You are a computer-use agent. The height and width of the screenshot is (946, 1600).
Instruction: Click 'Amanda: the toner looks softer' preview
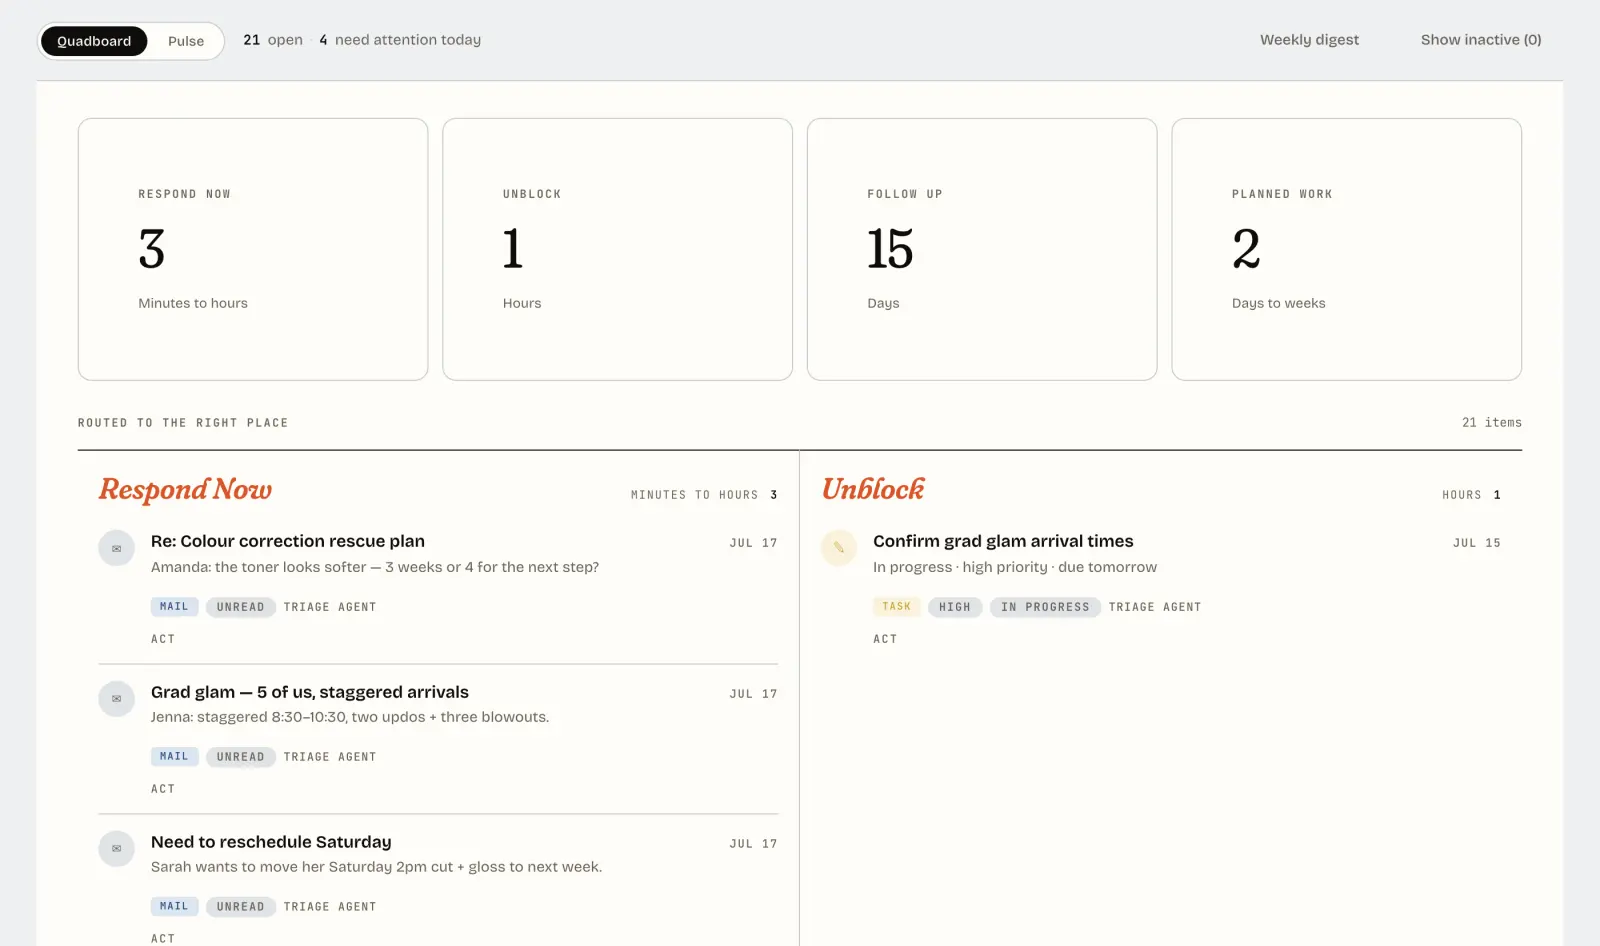(375, 567)
